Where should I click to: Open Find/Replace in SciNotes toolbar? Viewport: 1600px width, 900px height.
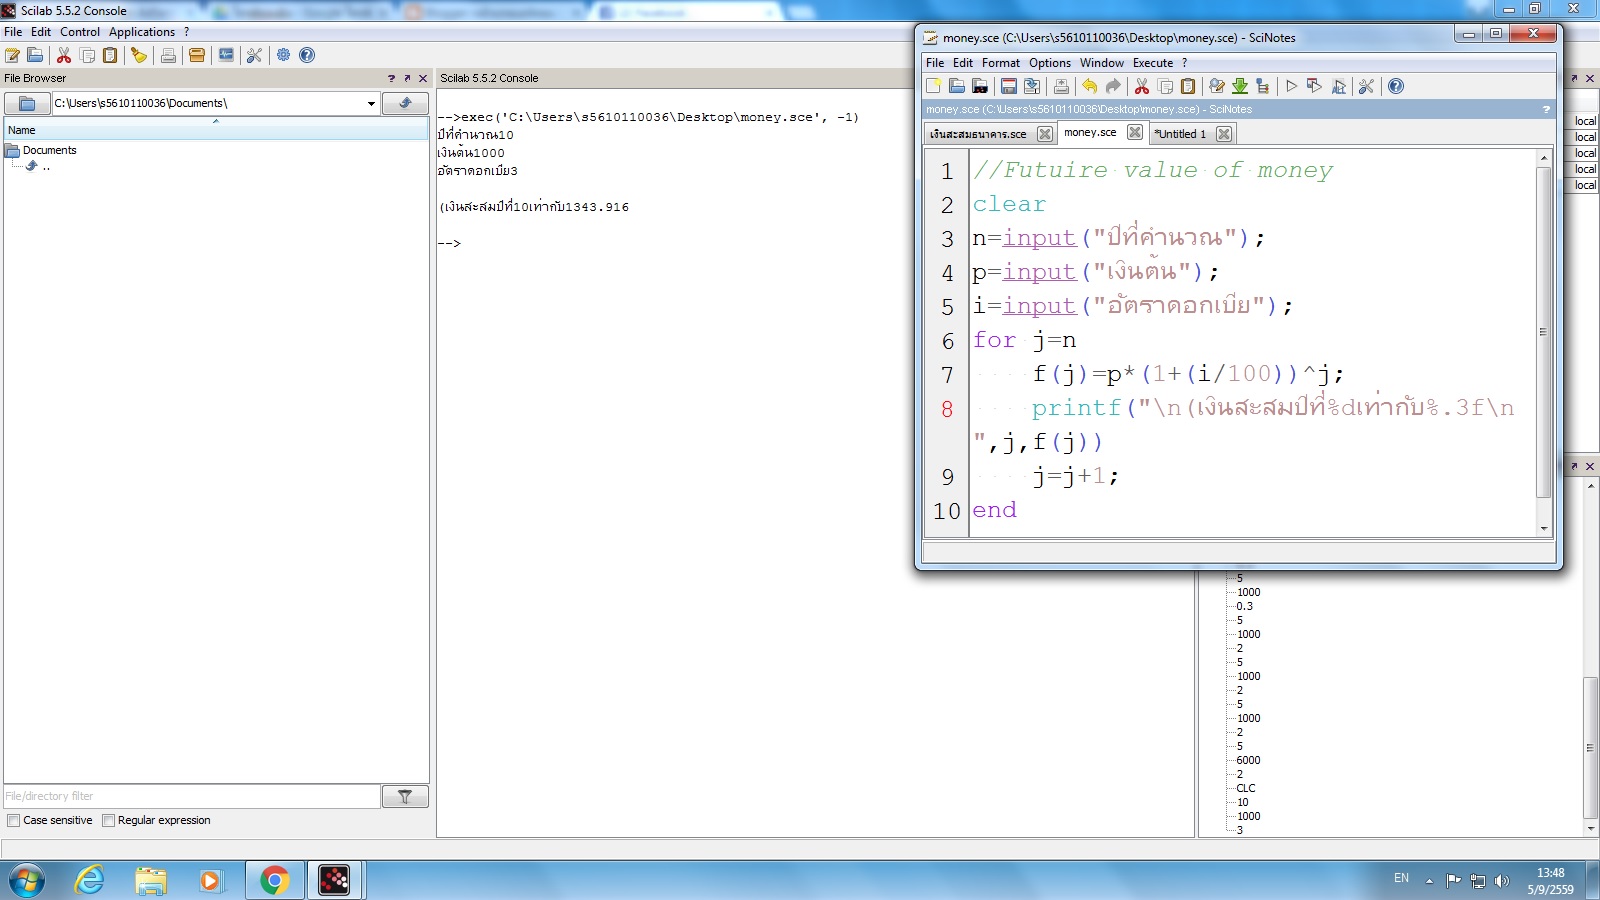pos(1217,86)
